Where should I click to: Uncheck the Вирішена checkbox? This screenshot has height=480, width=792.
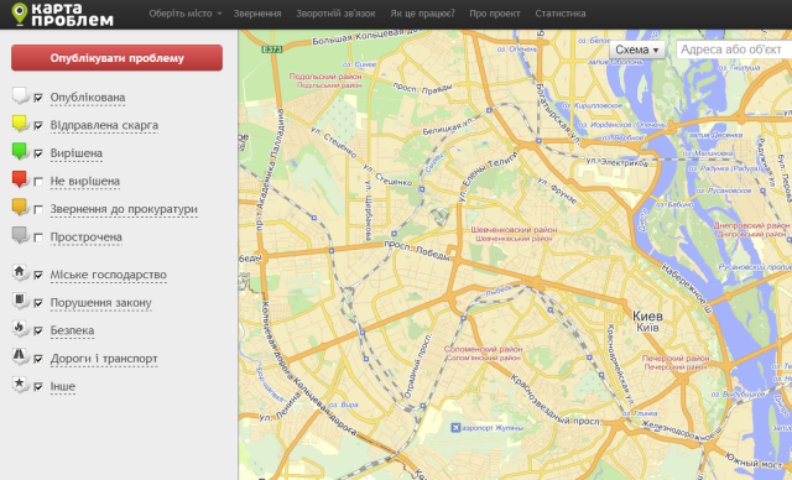(38, 153)
